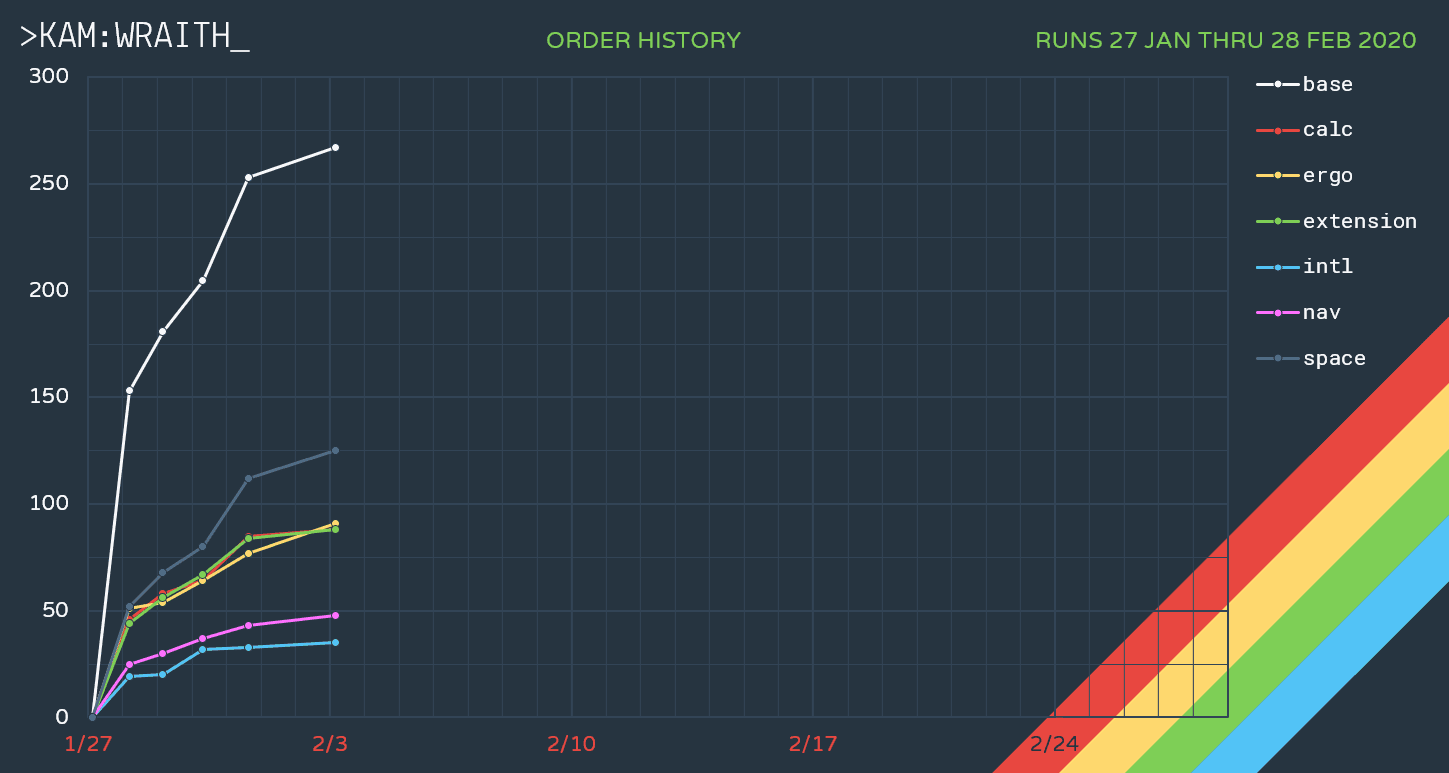
Task: Click the 2/10 x-axis date label
Action: coord(571,745)
